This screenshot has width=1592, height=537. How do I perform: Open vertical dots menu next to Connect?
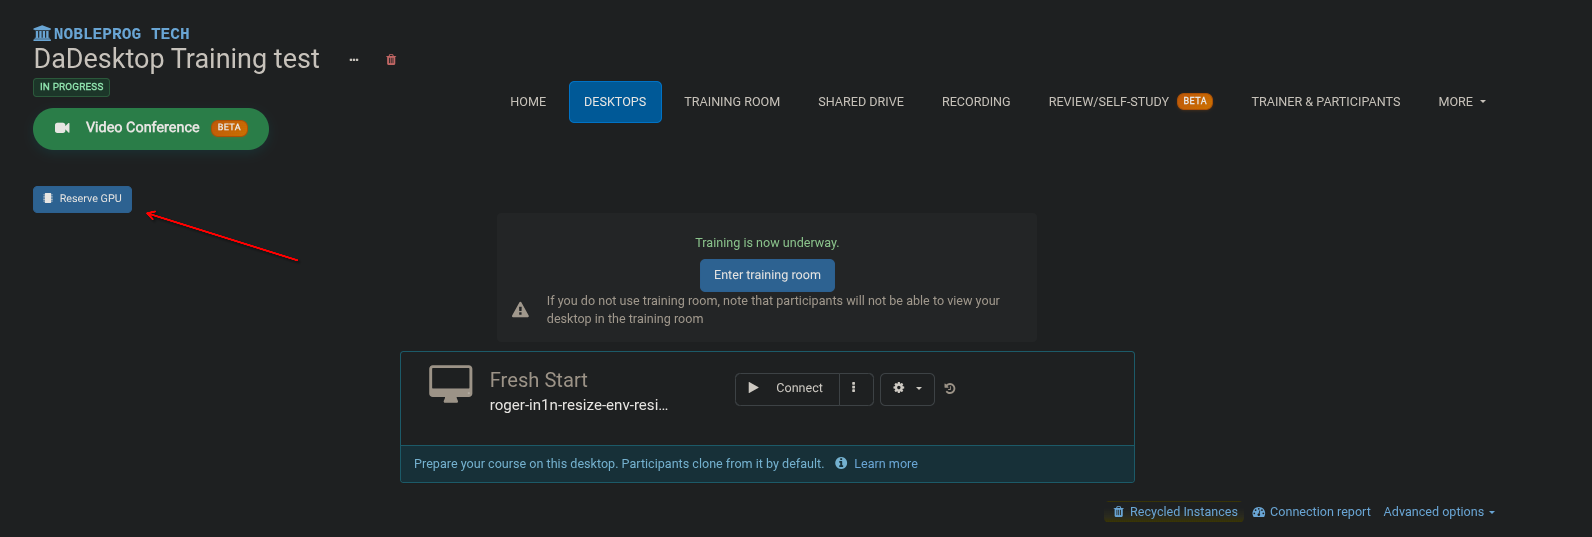(854, 388)
